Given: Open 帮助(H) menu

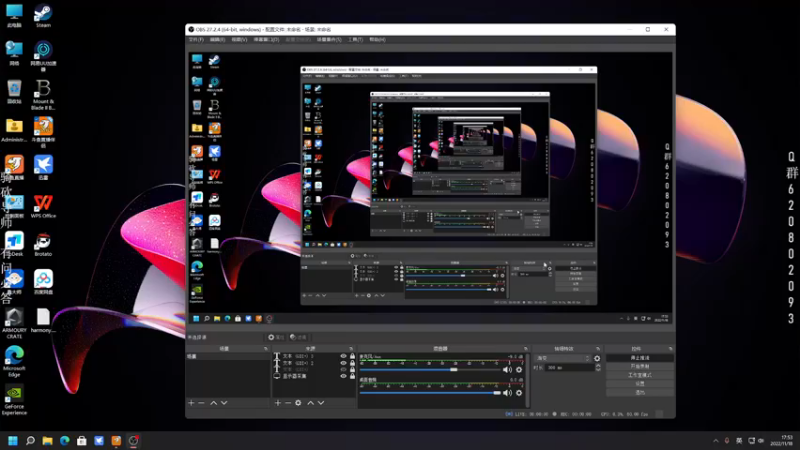Looking at the screenshot, I should click(378, 40).
